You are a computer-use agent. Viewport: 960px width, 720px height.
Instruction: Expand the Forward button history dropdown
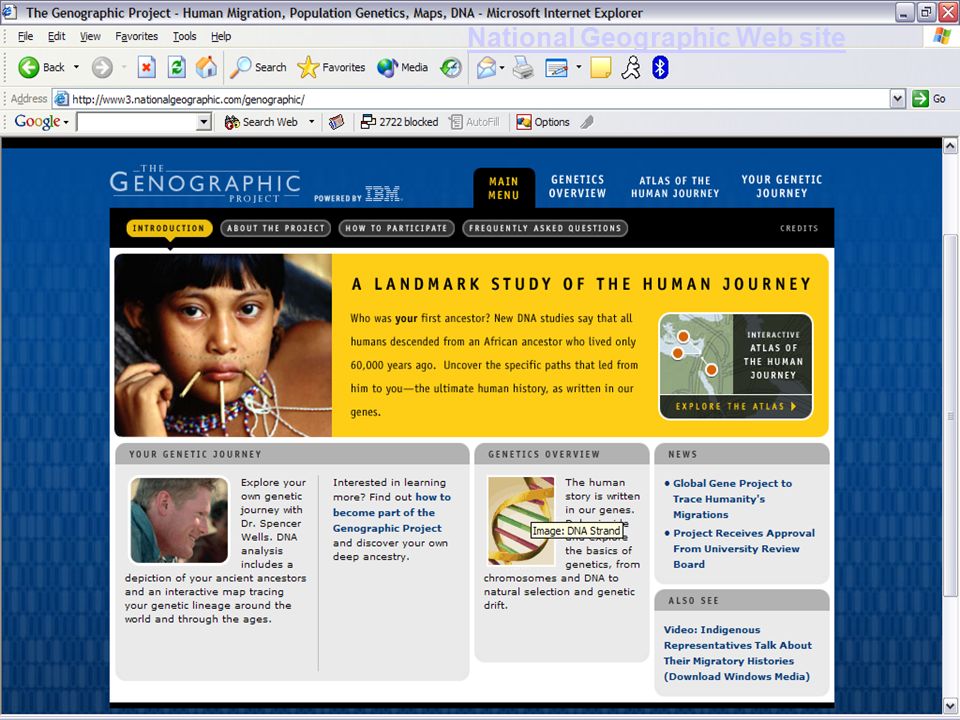(124, 67)
